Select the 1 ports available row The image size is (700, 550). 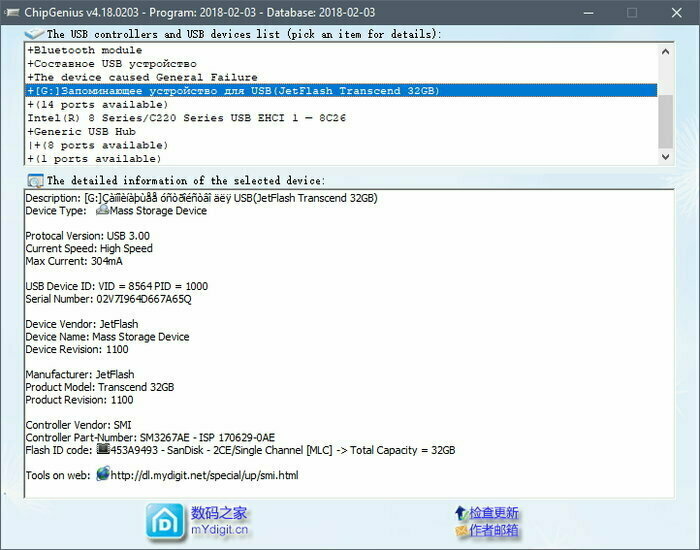pyautogui.click(x=341, y=158)
